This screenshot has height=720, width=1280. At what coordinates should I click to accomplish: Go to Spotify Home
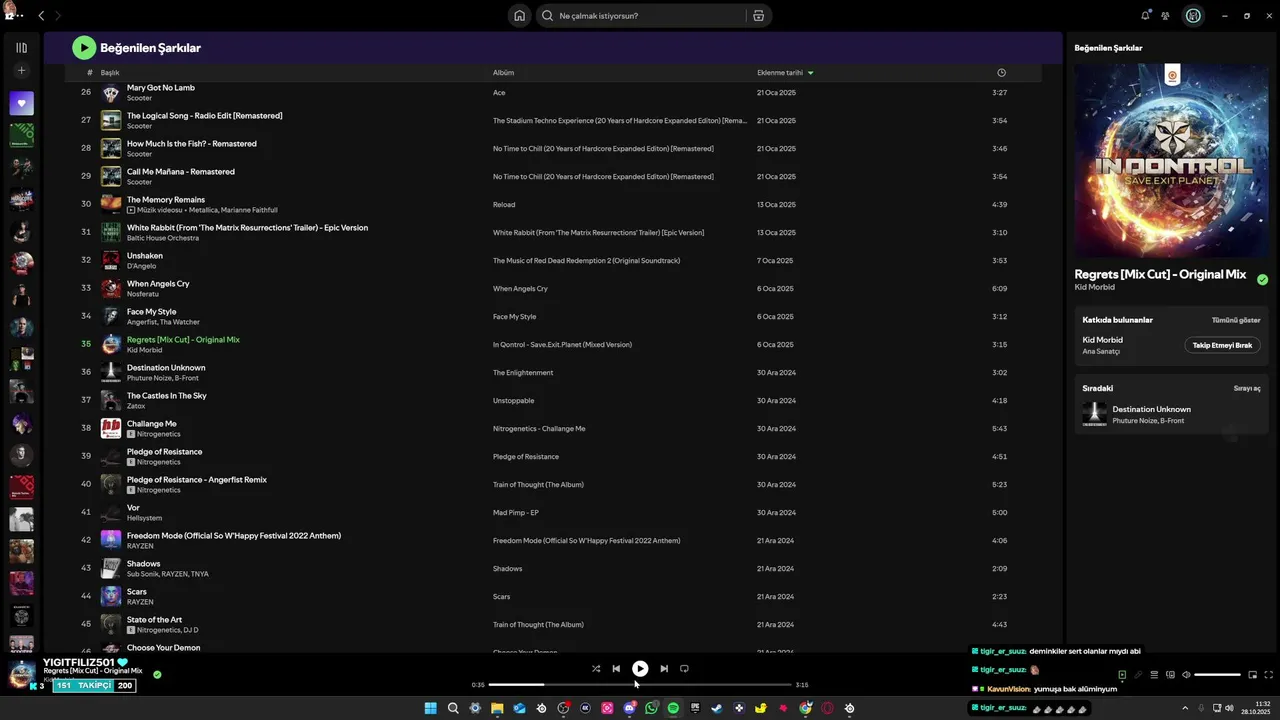[x=519, y=16]
